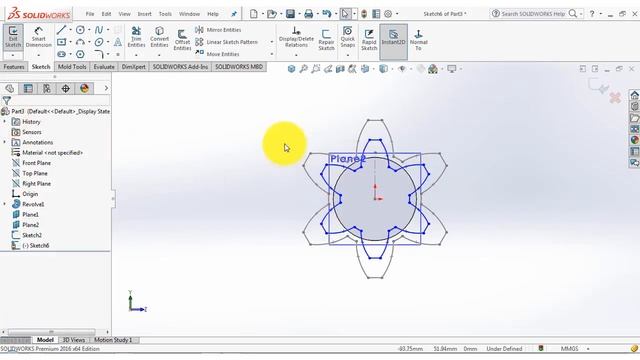Viewport: 640px width, 360px height.
Task: Open the File menu
Action: 90,14
